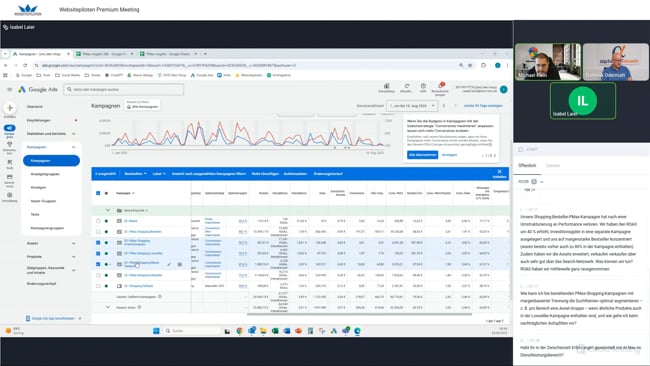This screenshot has width=650, height=366.
Task: Check the Brand campaign row checkbox
Action: pos(98,221)
